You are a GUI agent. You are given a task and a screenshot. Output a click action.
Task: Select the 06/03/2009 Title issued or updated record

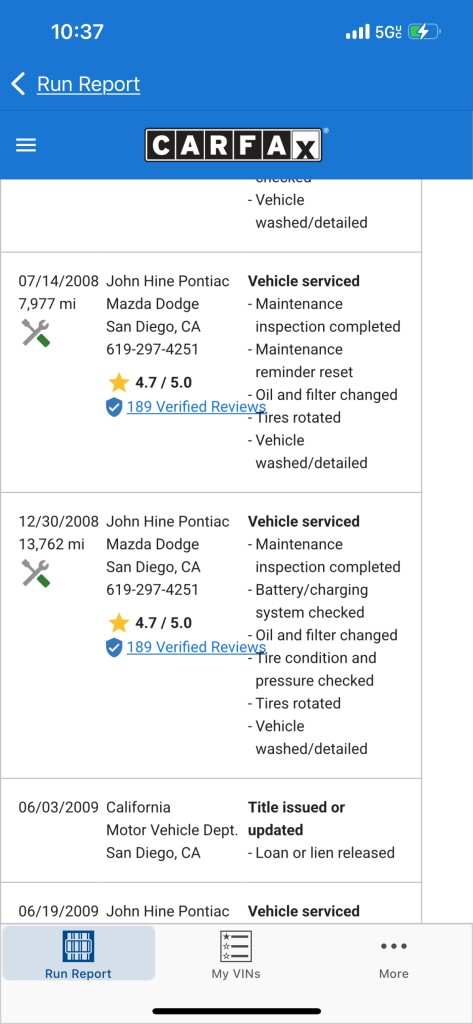tap(210, 830)
